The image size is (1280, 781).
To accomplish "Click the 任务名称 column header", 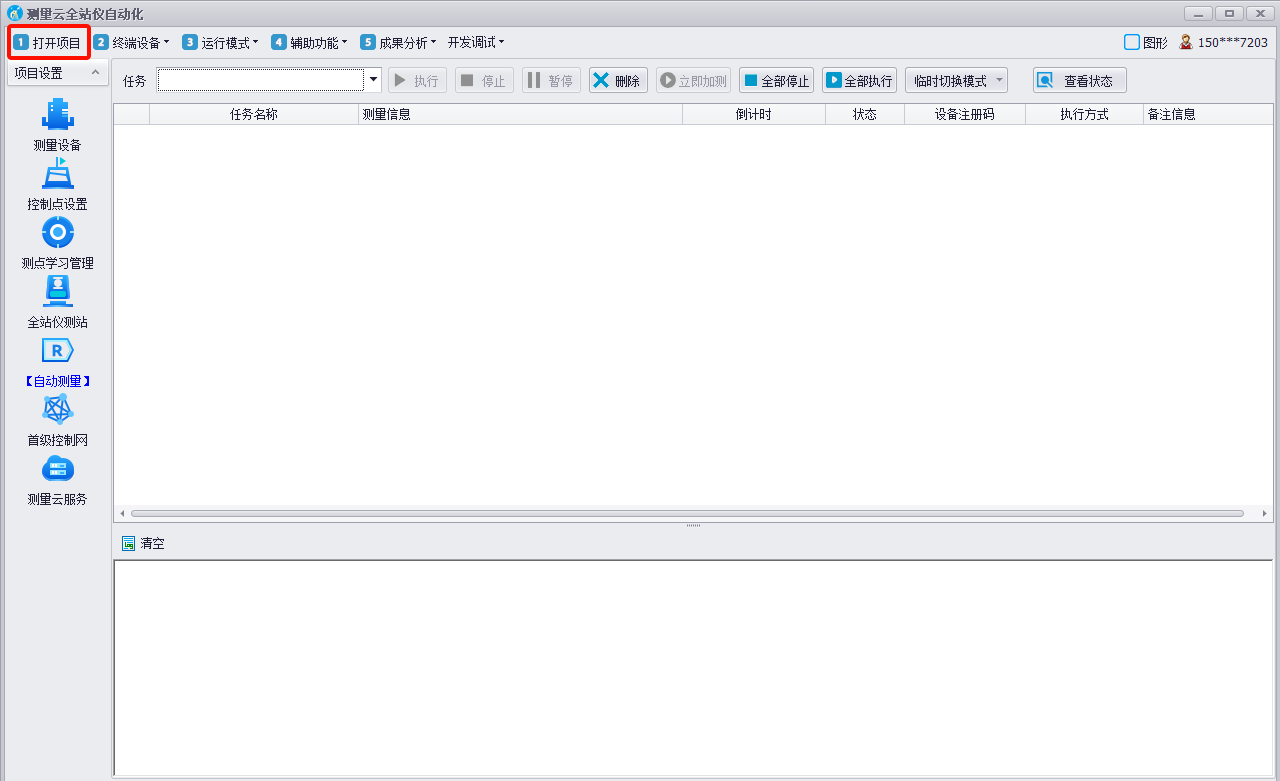I will 253,114.
